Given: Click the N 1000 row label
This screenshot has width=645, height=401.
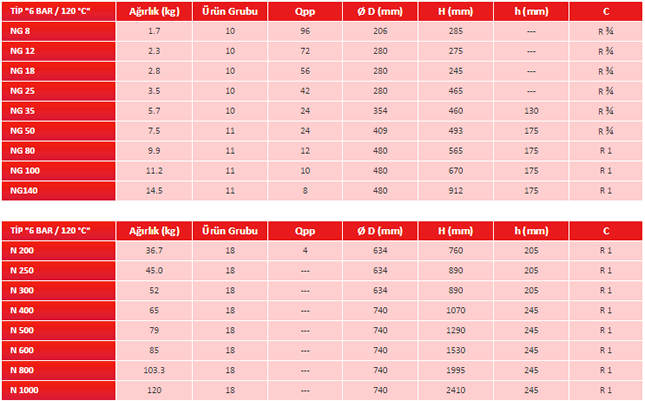Looking at the screenshot, I should pyautogui.click(x=58, y=390).
